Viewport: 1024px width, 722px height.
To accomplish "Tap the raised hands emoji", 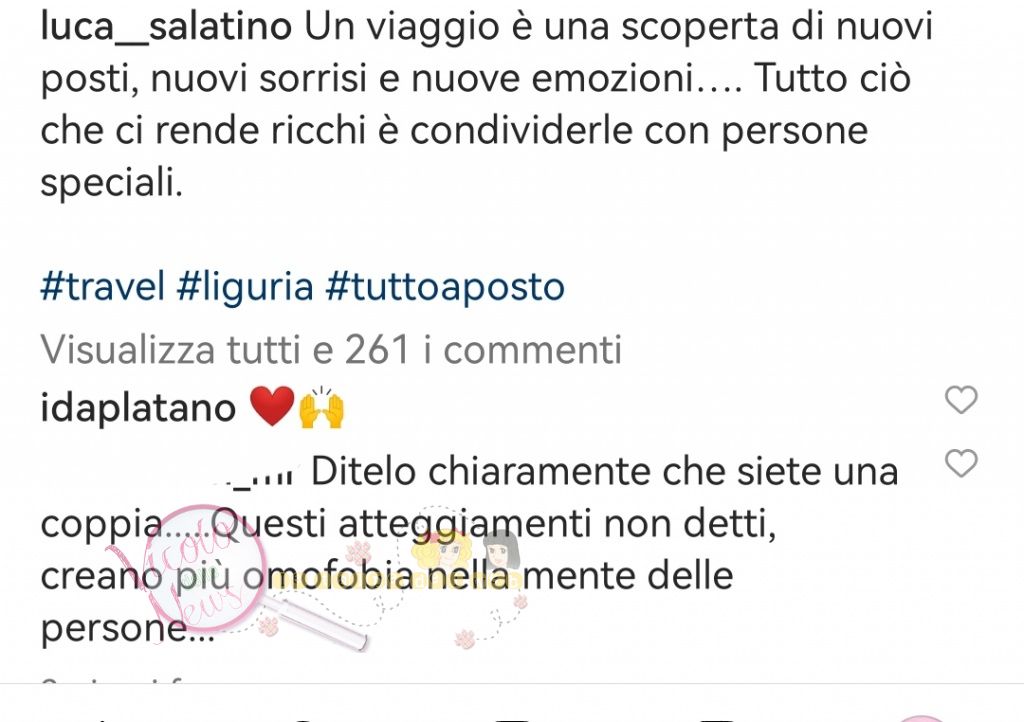I will pos(321,408).
